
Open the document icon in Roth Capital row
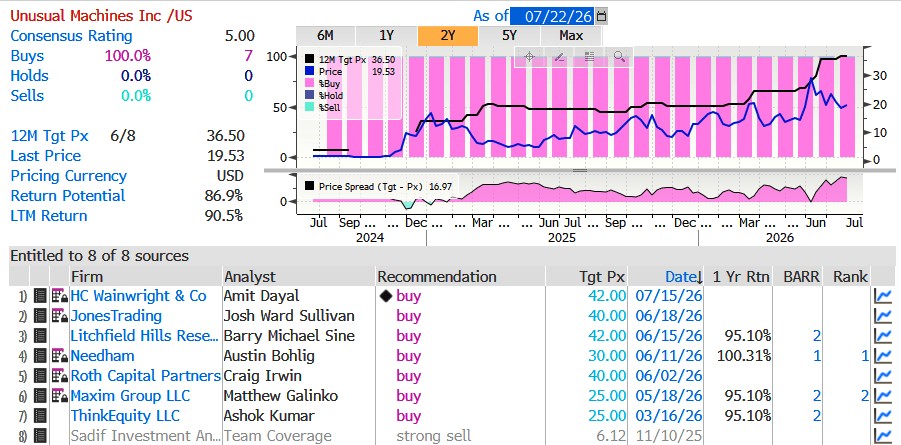coord(40,377)
